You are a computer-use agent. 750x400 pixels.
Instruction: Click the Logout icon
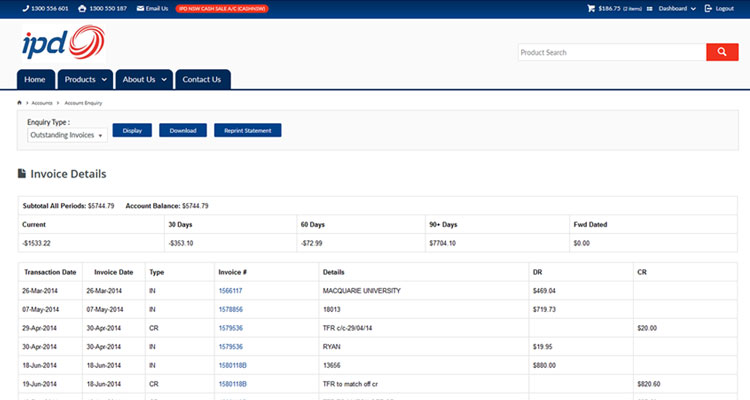(x=709, y=8)
